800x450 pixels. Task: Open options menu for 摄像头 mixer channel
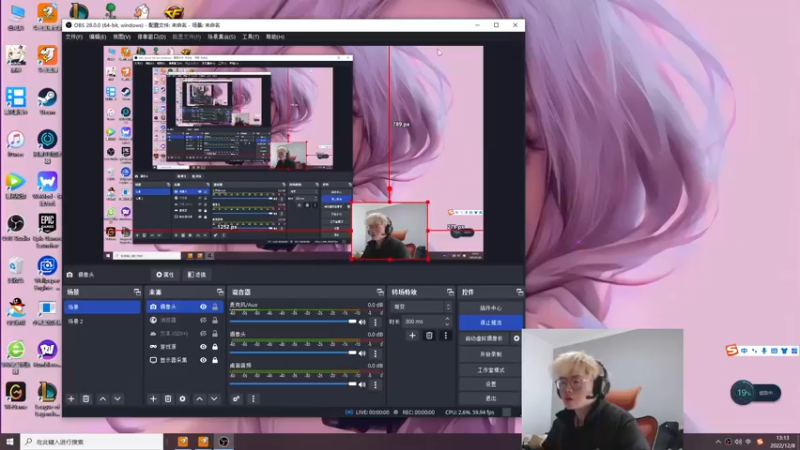pos(376,354)
